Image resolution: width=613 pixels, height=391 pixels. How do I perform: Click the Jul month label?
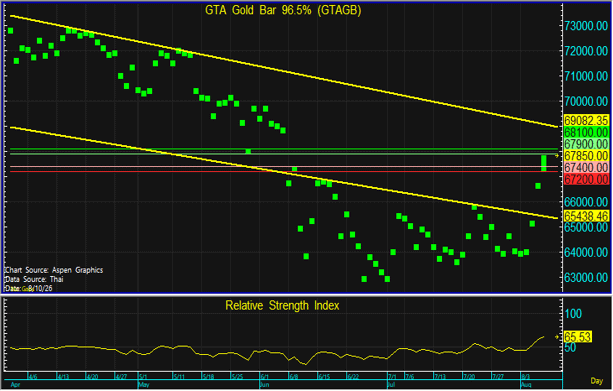point(392,385)
